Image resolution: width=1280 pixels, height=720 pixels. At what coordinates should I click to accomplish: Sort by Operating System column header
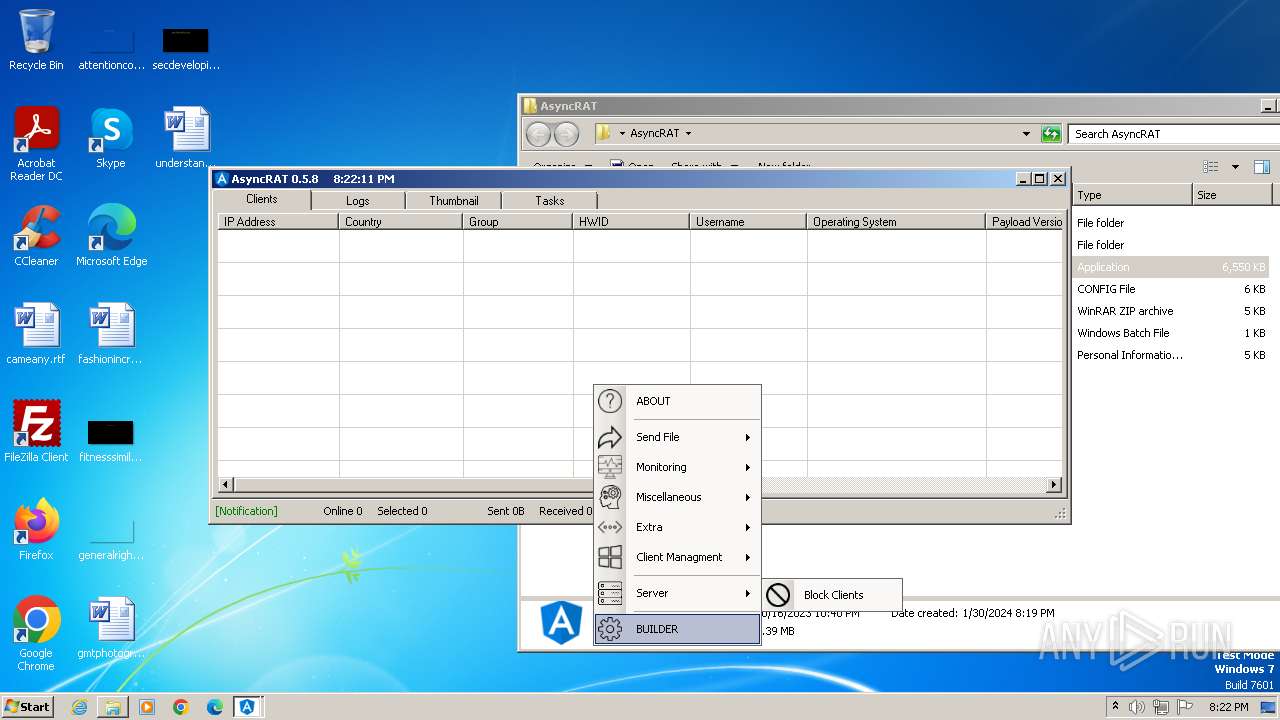point(896,222)
